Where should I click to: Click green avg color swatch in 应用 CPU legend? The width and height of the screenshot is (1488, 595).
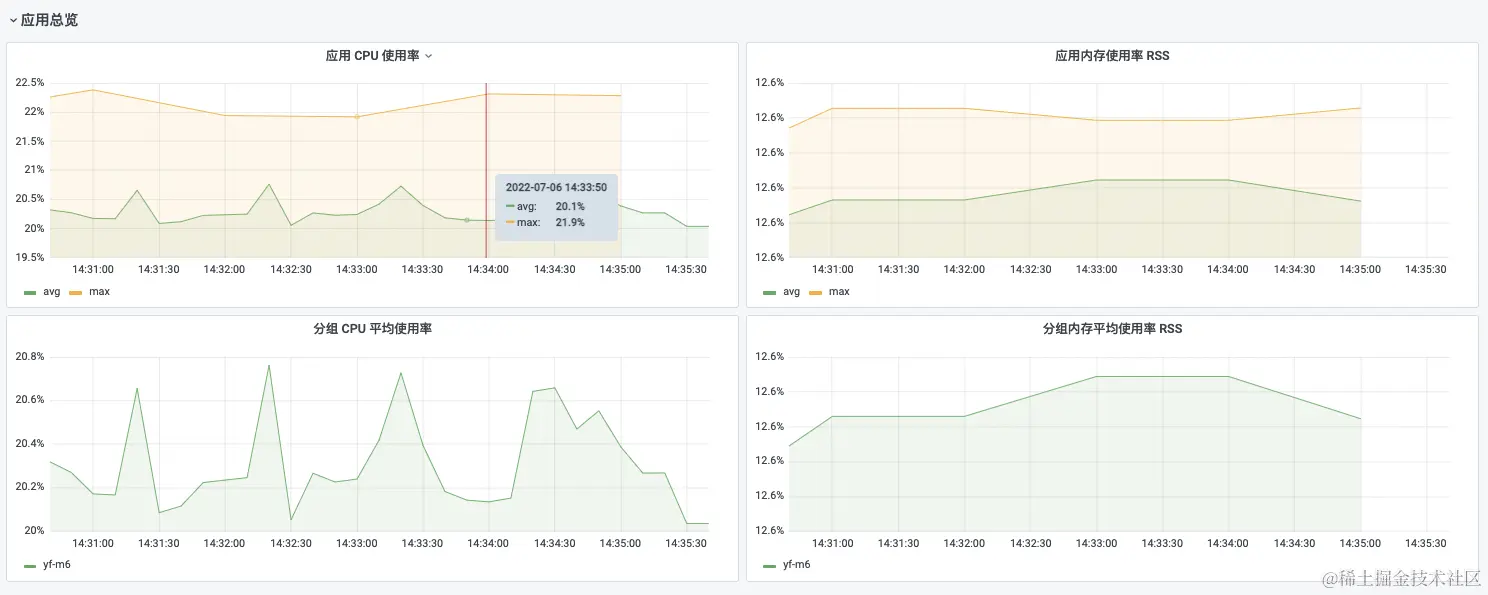29,292
